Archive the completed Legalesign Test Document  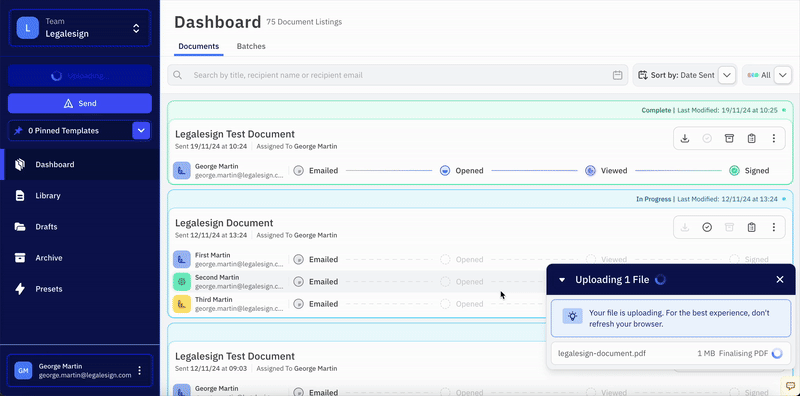(729, 138)
